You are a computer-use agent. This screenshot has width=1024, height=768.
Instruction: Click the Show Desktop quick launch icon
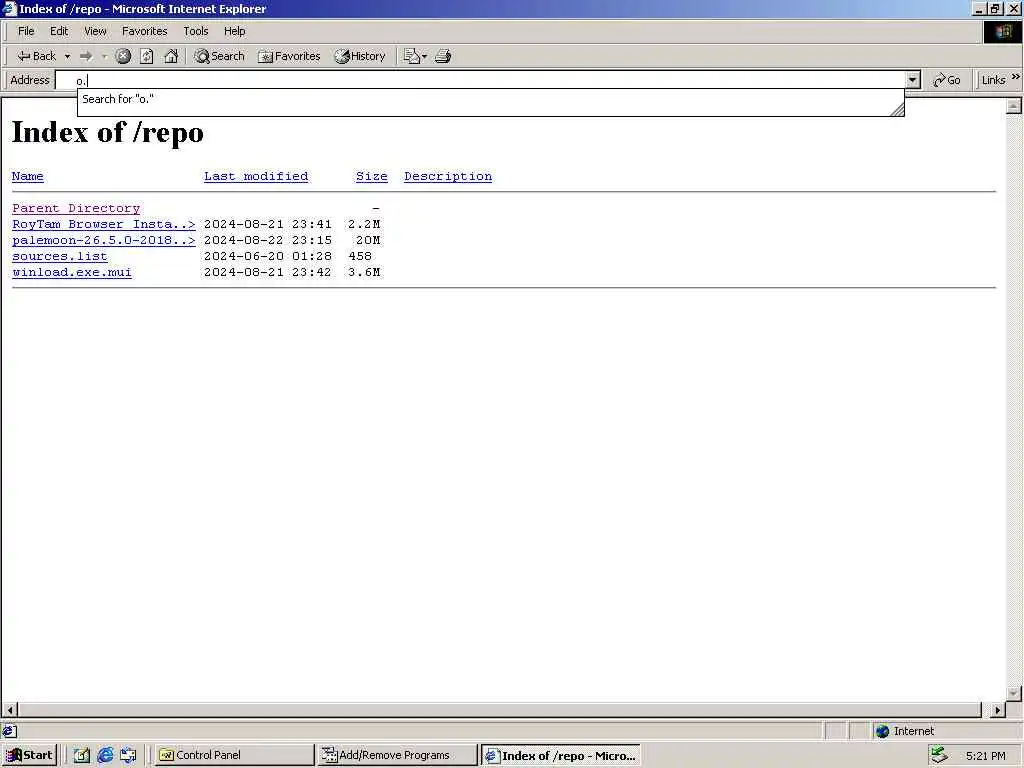point(81,755)
